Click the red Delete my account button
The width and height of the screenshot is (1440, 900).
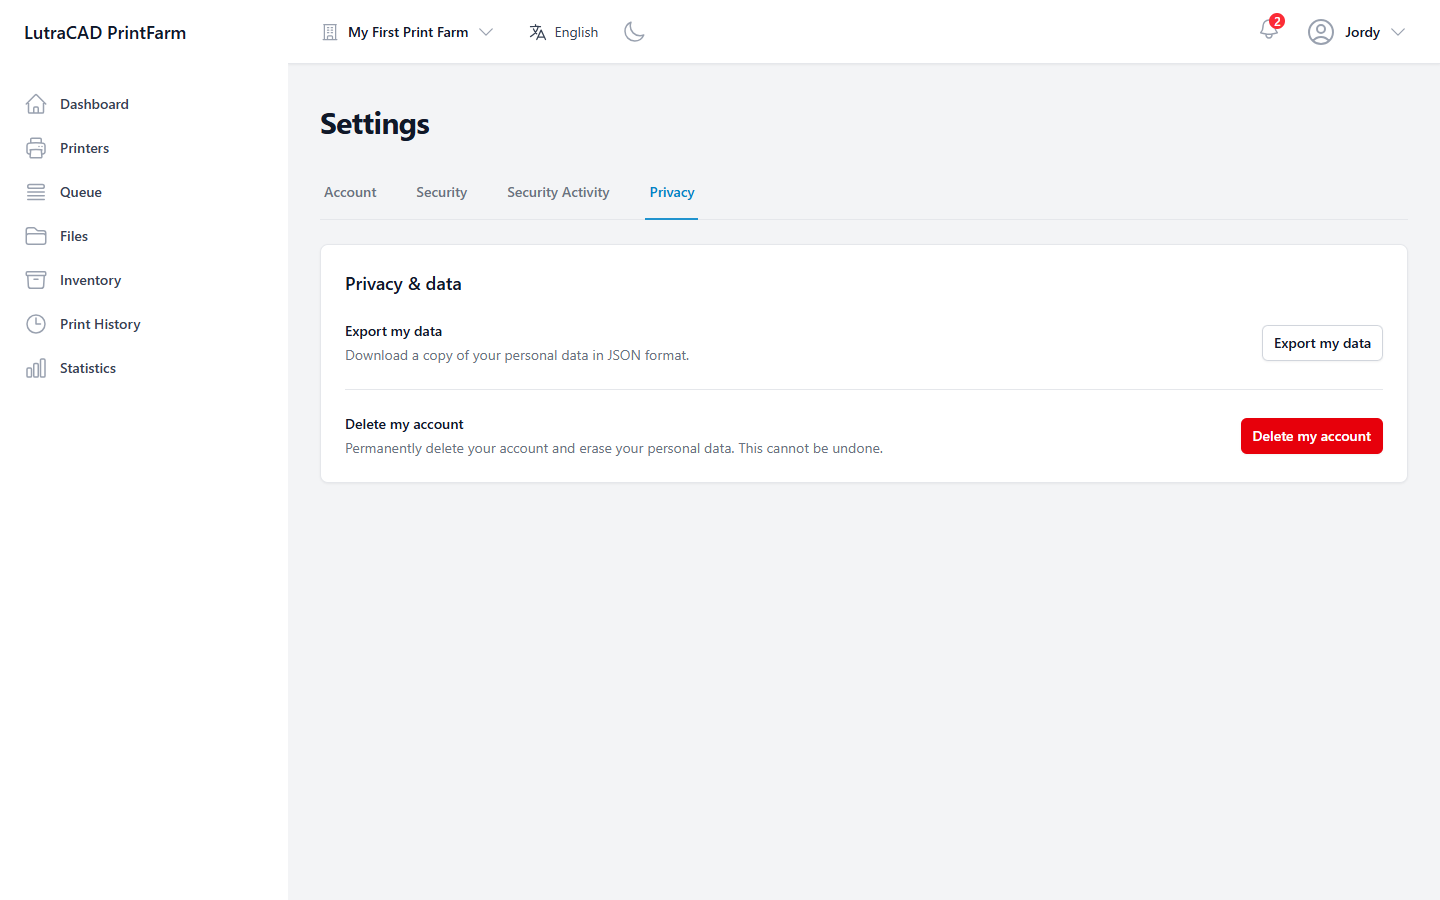click(1312, 436)
